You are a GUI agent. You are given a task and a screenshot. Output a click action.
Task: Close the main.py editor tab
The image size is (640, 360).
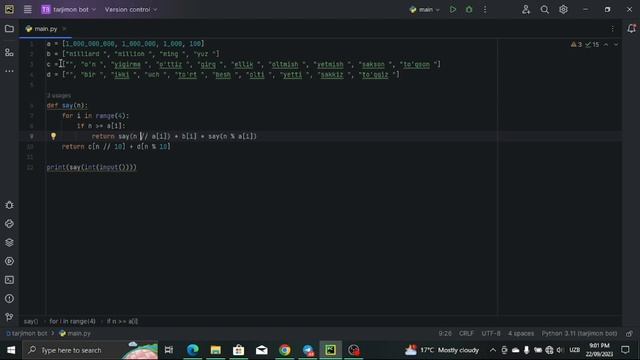tap(64, 29)
